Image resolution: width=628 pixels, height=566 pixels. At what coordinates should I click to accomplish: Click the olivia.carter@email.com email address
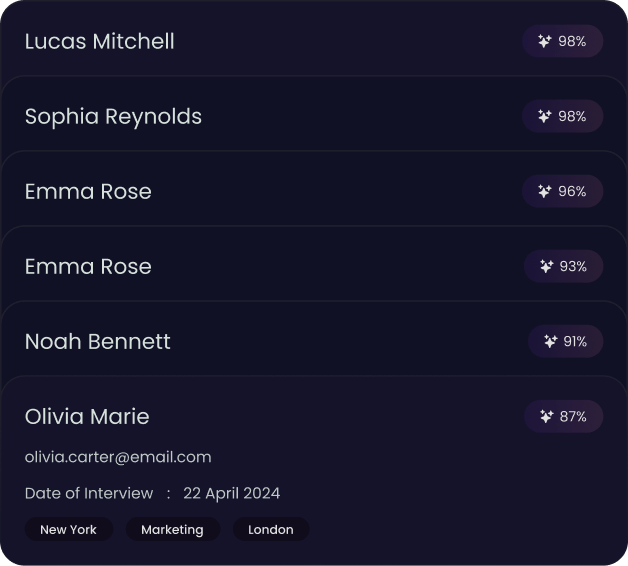click(118, 457)
